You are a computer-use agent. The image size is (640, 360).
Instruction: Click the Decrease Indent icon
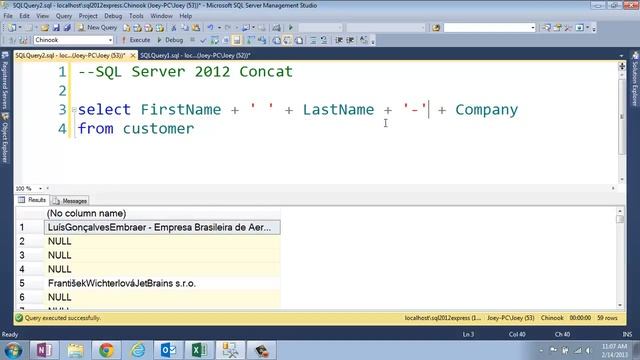click(x=339, y=40)
